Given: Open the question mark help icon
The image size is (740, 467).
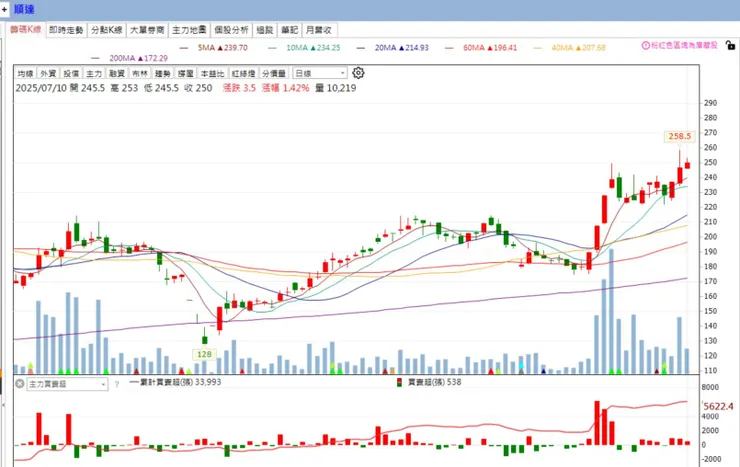Looking at the screenshot, I should coord(117,384).
